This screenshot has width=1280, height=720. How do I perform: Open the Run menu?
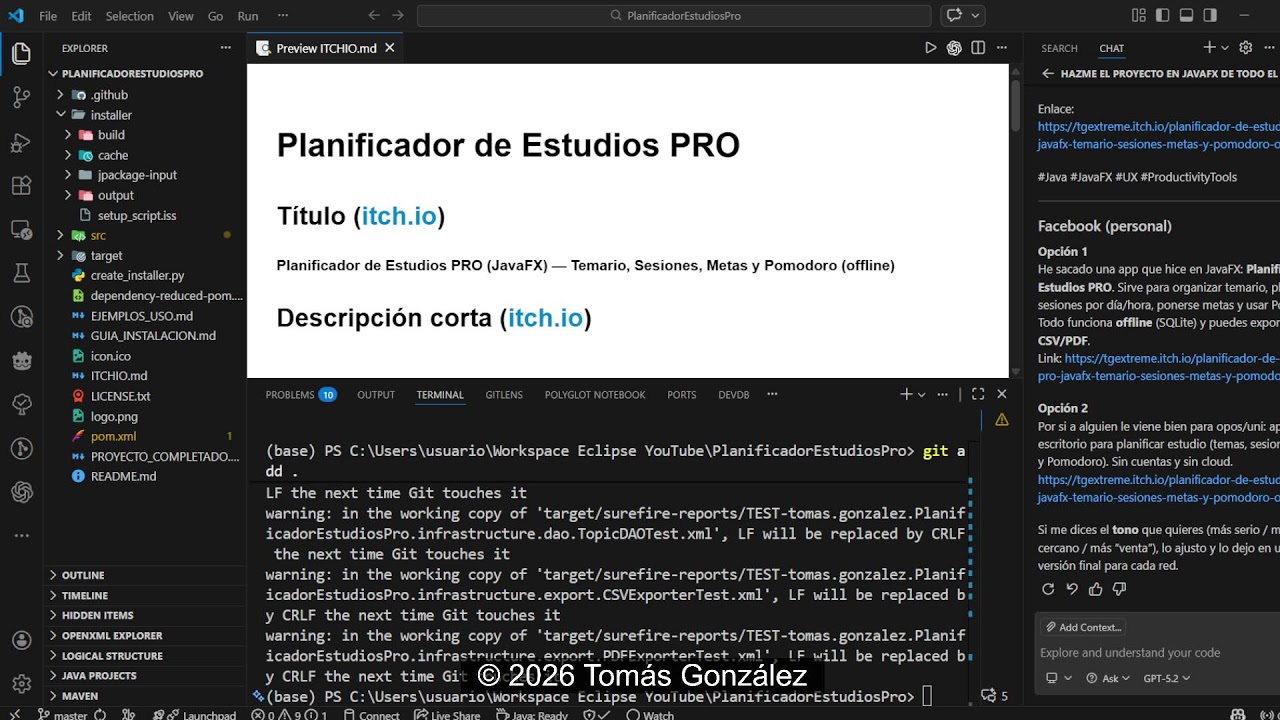248,16
